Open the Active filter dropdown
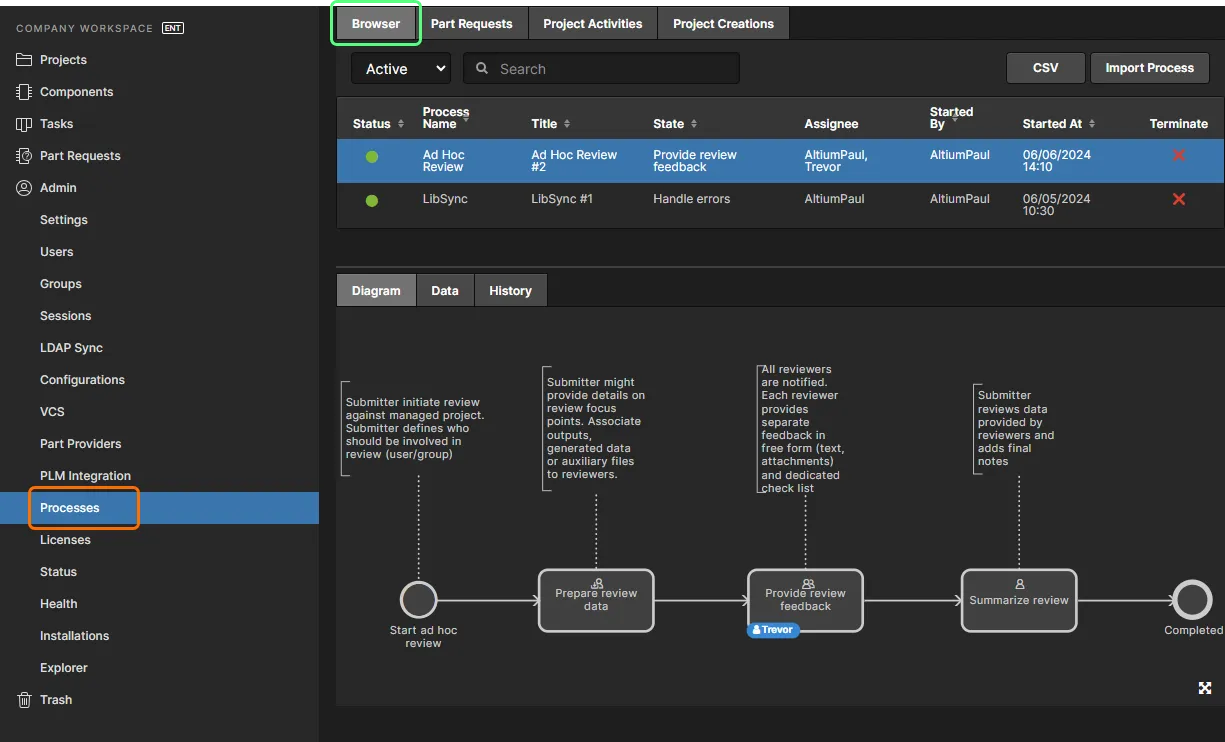The height and width of the screenshot is (742, 1225). (x=401, y=69)
